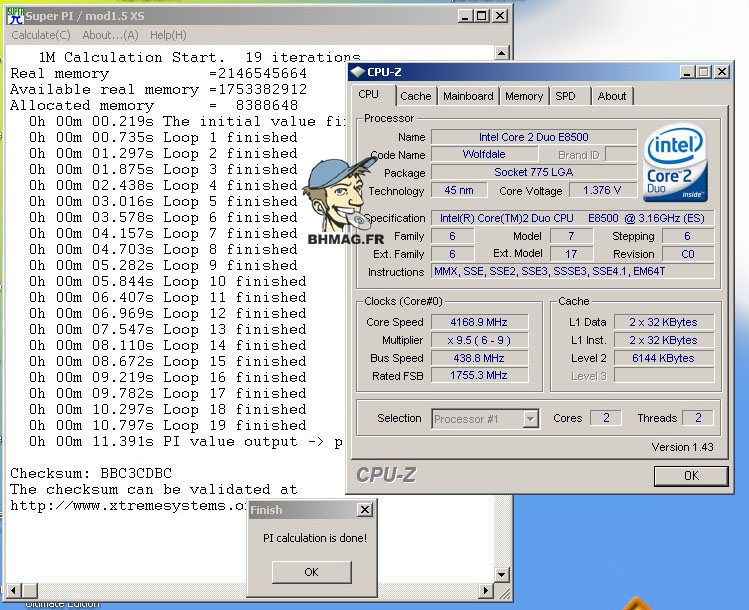
Task: Click the Package value 'Socket 775 LGA'
Action: point(534,172)
